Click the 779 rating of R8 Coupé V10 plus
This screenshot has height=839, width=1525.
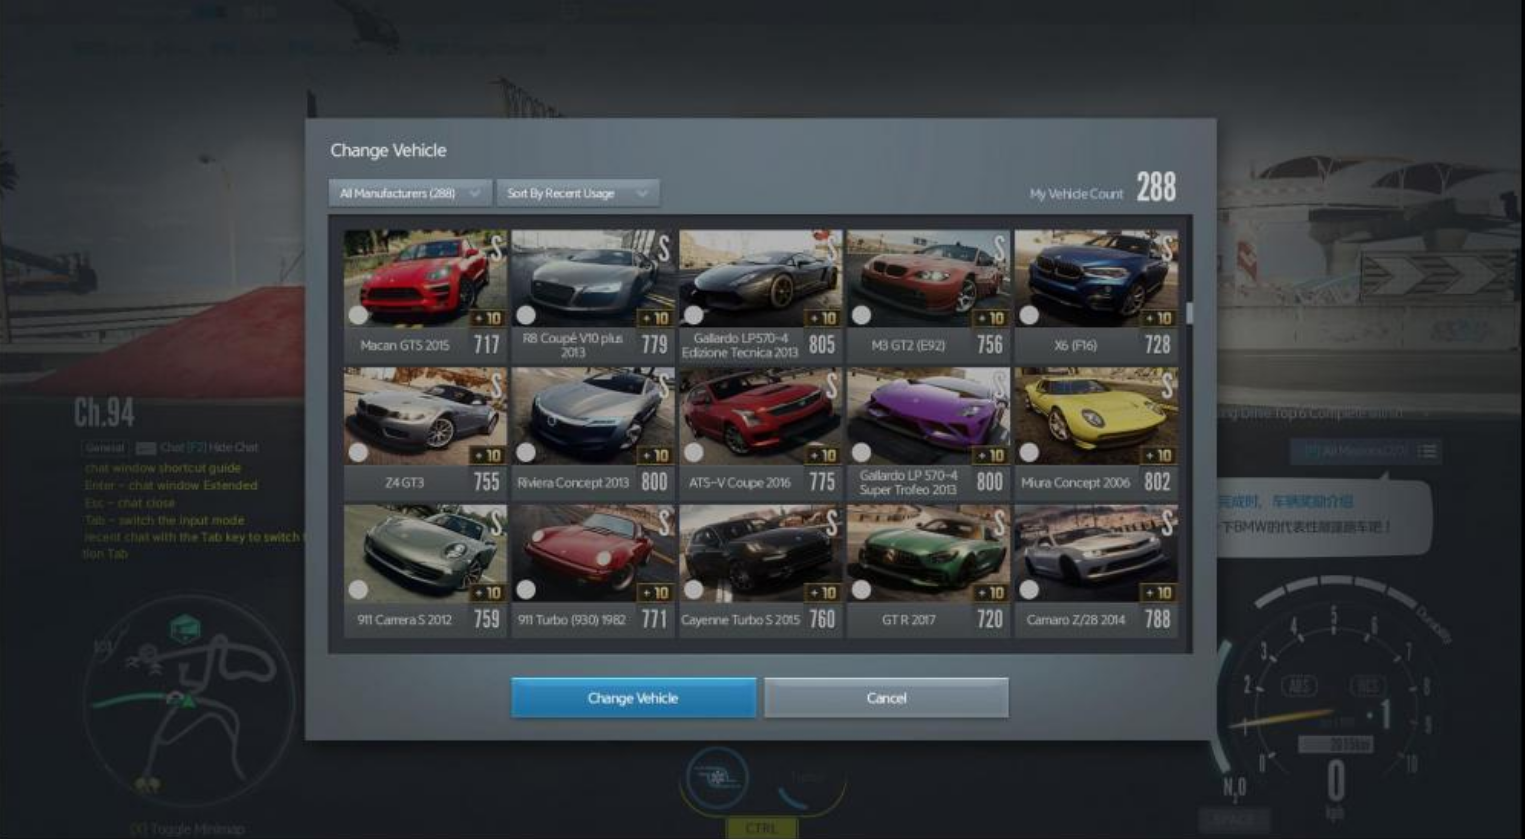tap(654, 345)
